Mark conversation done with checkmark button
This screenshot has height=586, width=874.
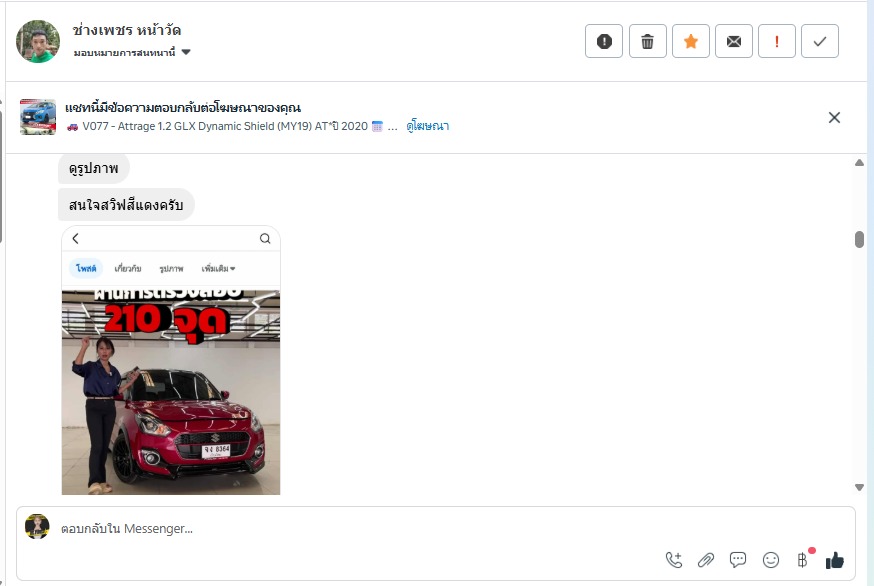[819, 41]
